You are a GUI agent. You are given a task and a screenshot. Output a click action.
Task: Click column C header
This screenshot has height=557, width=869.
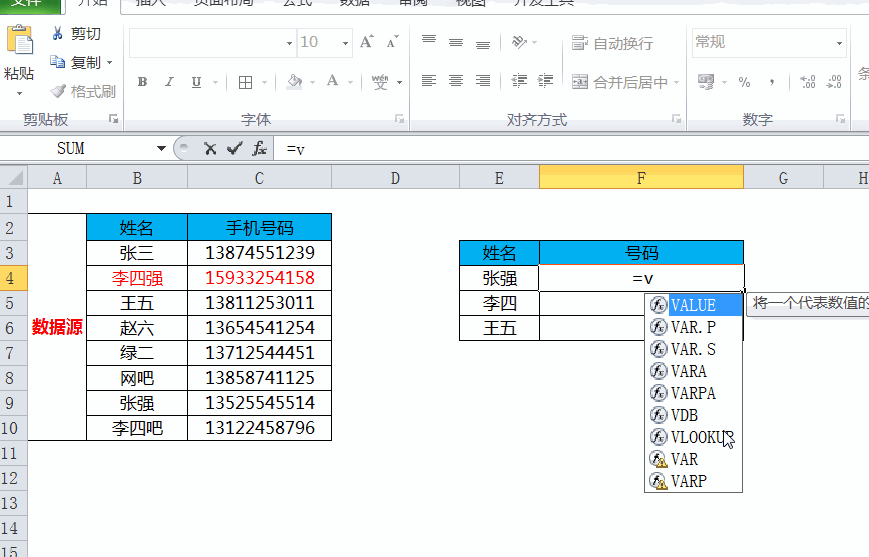(259, 178)
